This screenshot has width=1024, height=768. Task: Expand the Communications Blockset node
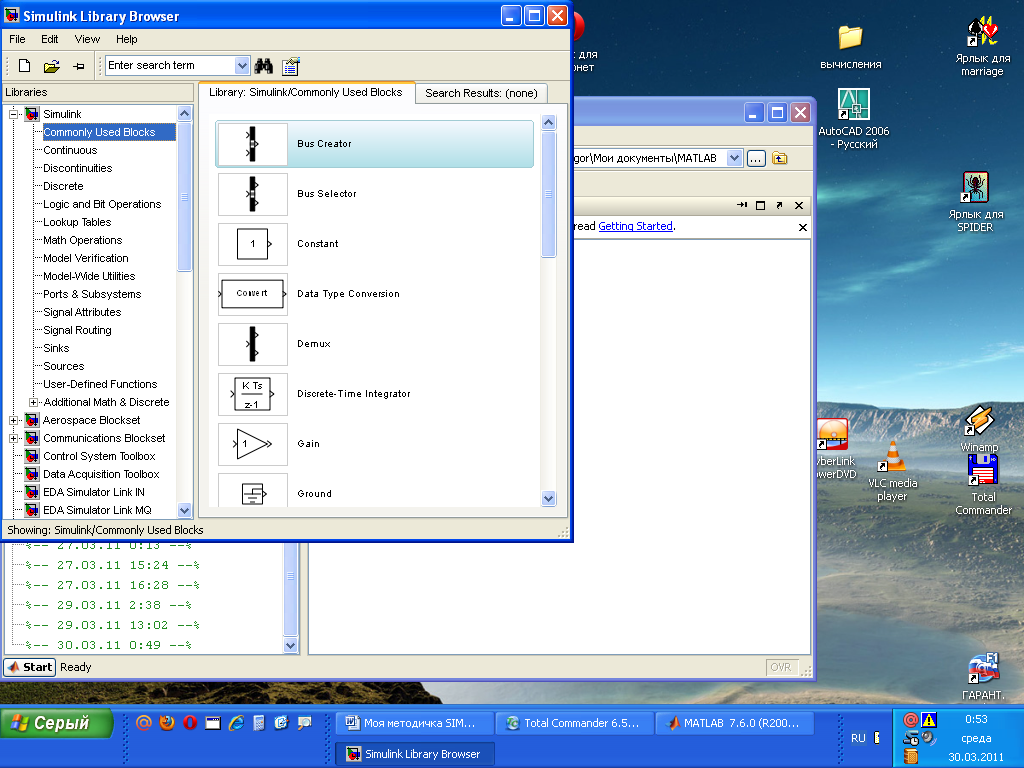tap(13, 438)
